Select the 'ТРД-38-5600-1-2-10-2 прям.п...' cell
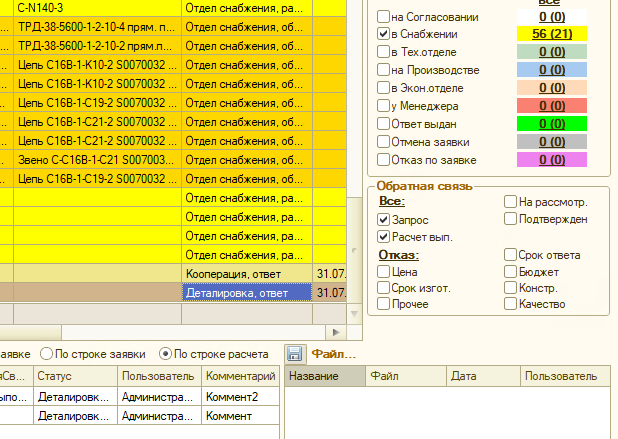The image size is (618, 439). [x=97, y=46]
